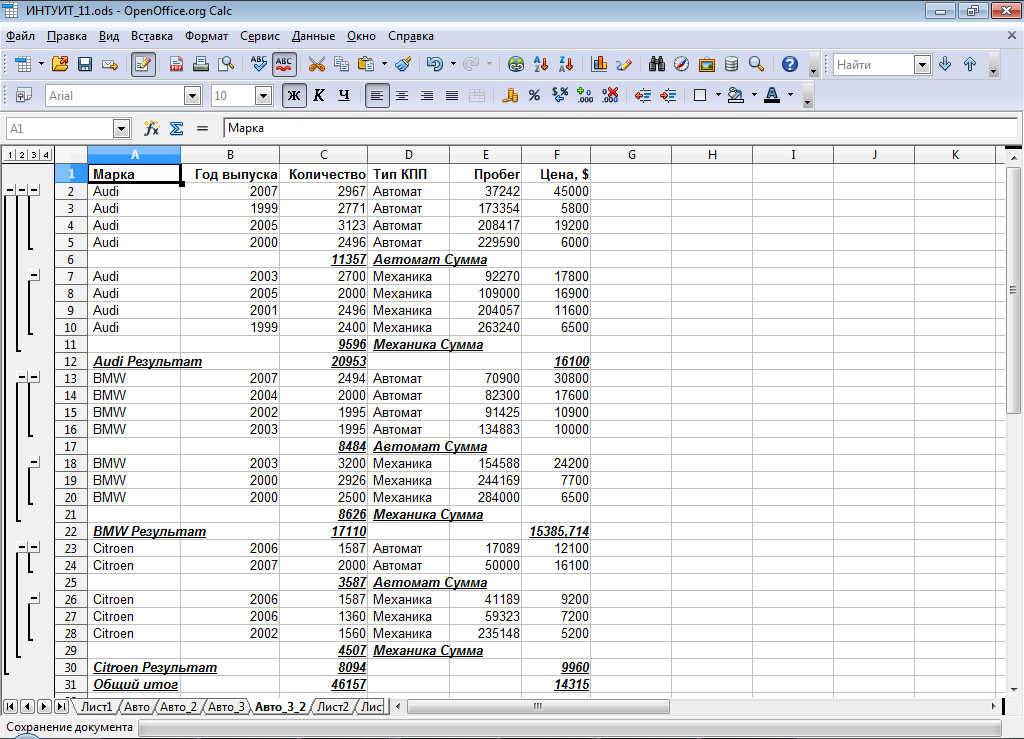Sort the data in ascending order
The width and height of the screenshot is (1024, 739).
541,64
